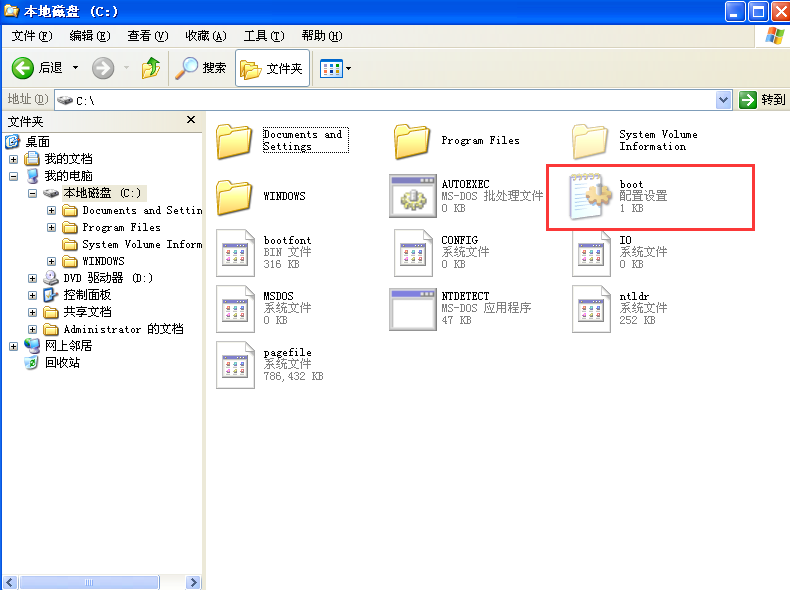Expand Program Files tree node
Image resolution: width=790 pixels, height=590 pixels.
(51, 227)
